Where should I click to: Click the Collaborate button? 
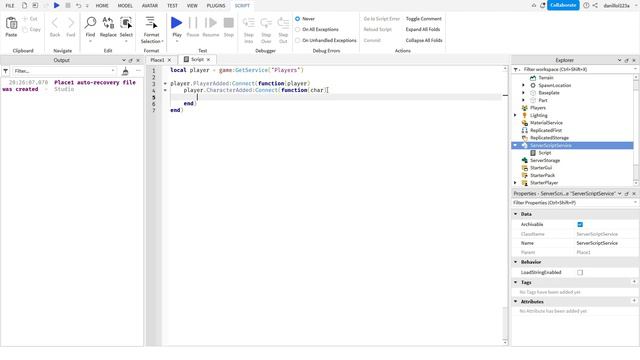(x=563, y=5)
